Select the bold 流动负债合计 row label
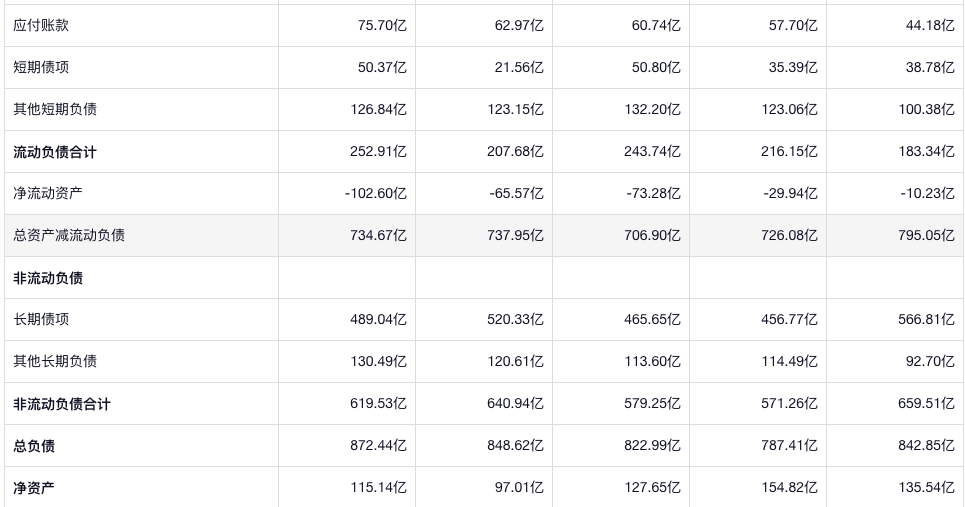 pyautogui.click(x=55, y=152)
